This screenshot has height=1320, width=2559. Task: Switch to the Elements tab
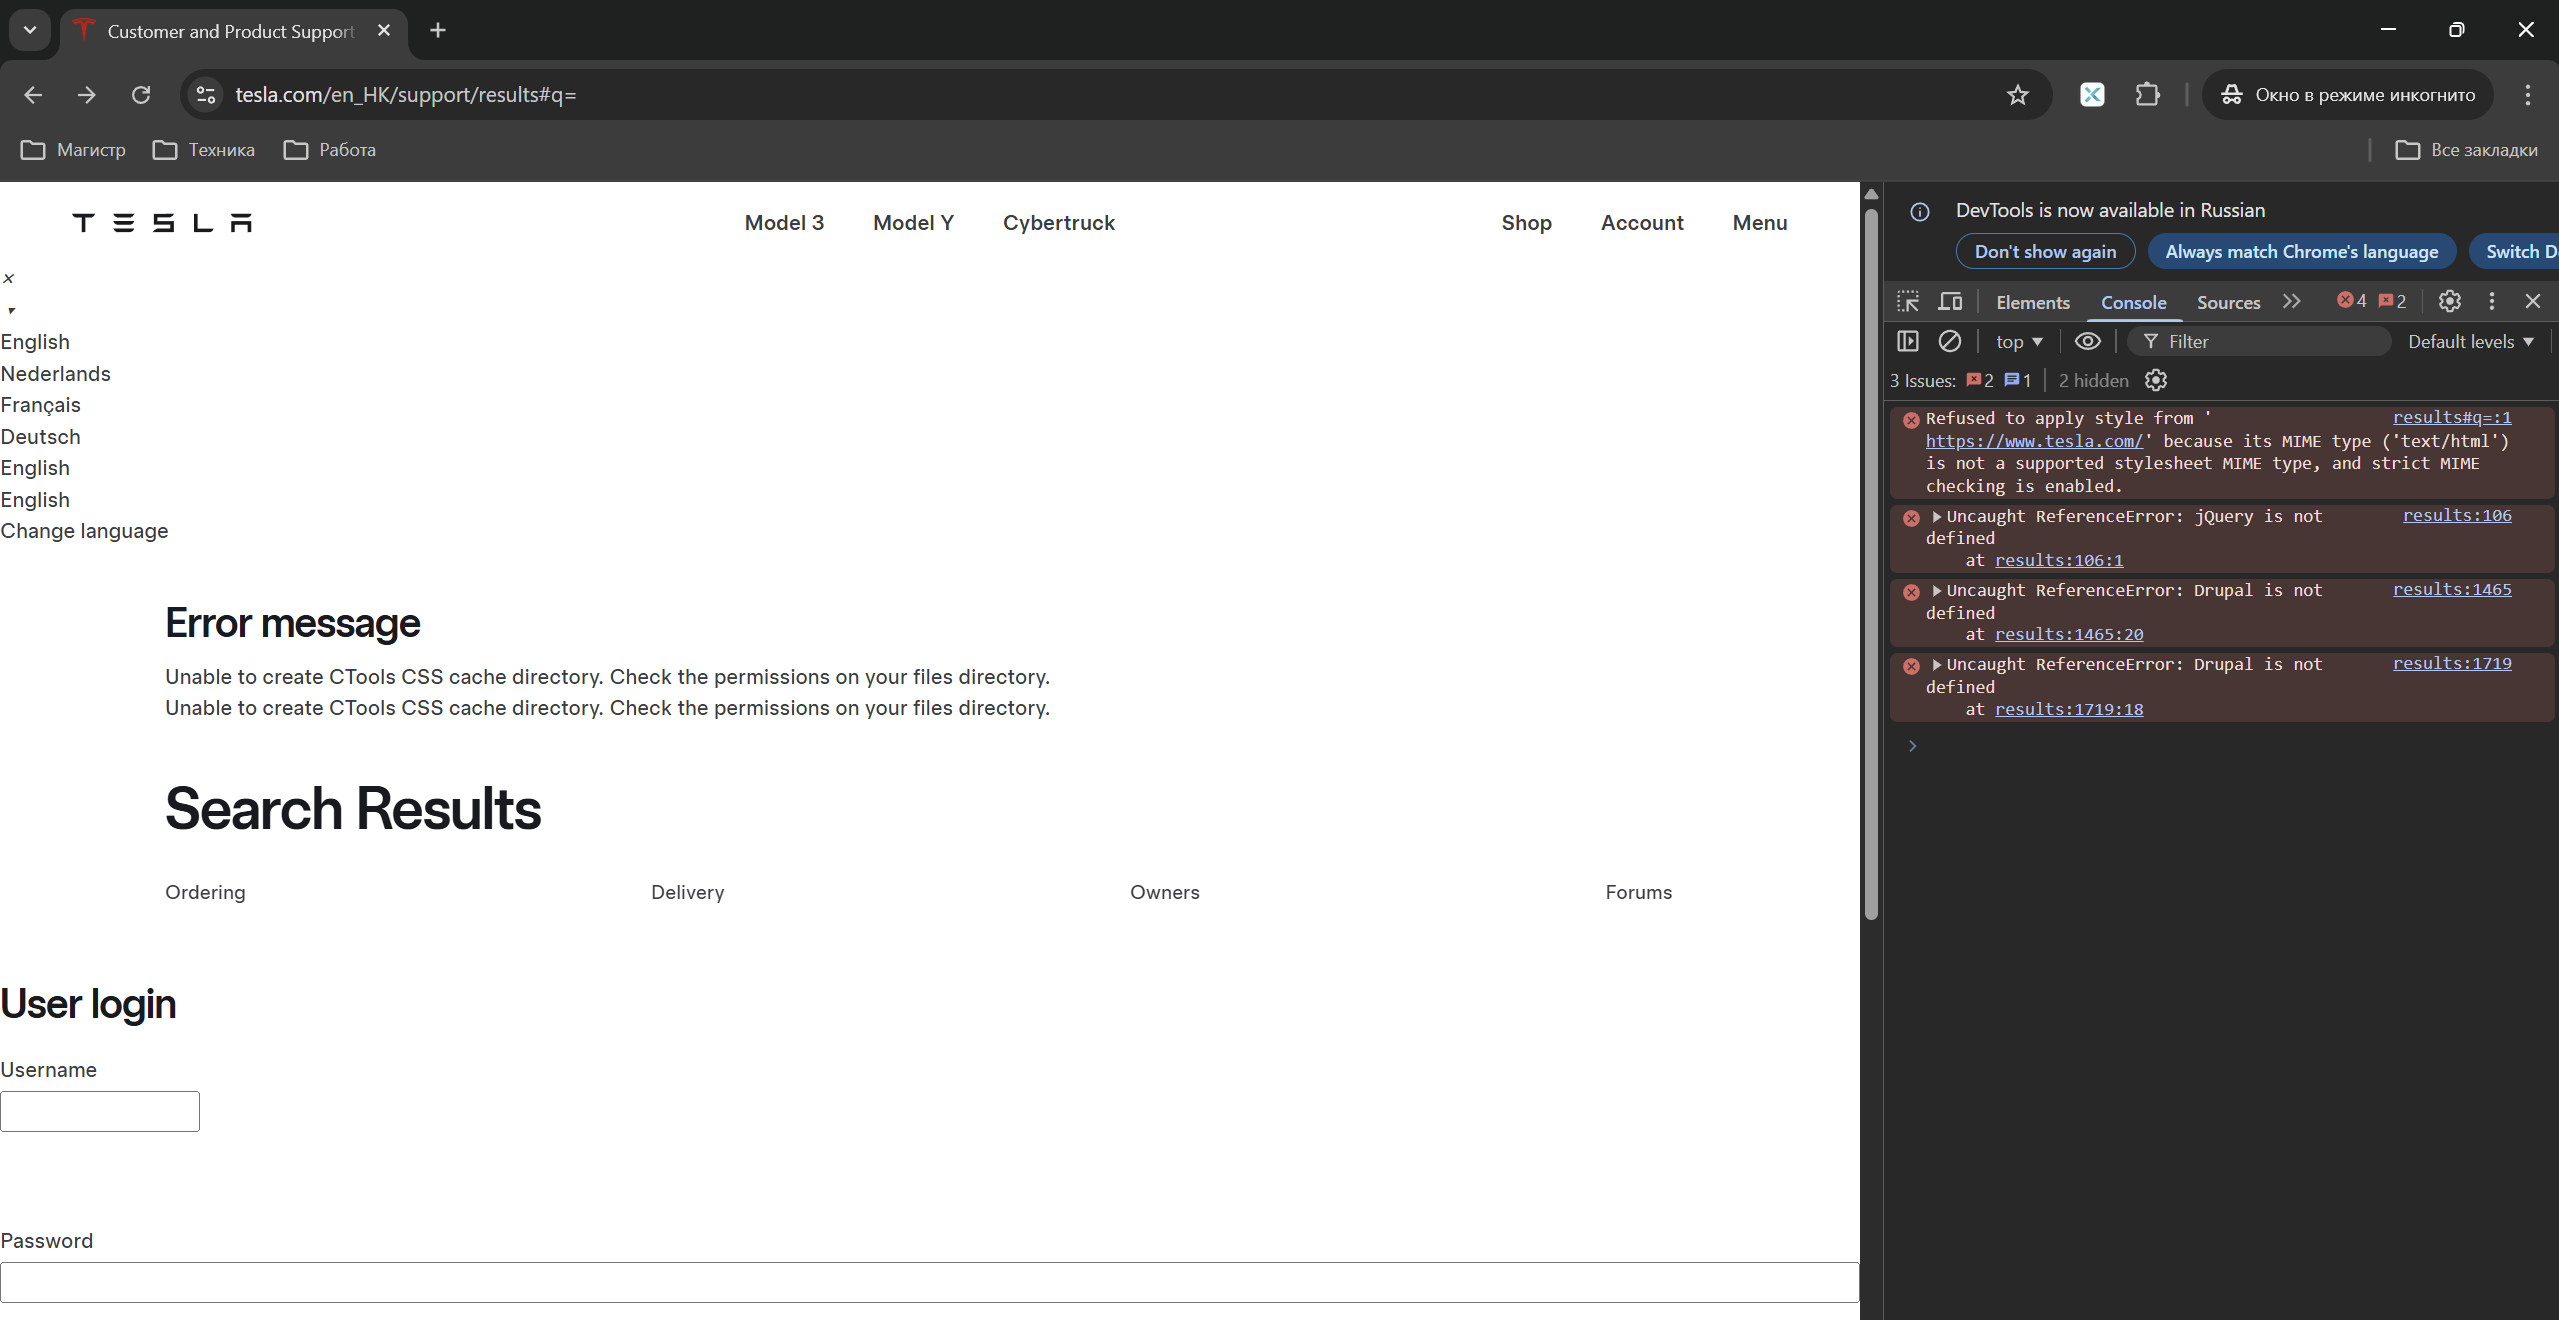tap(2032, 302)
